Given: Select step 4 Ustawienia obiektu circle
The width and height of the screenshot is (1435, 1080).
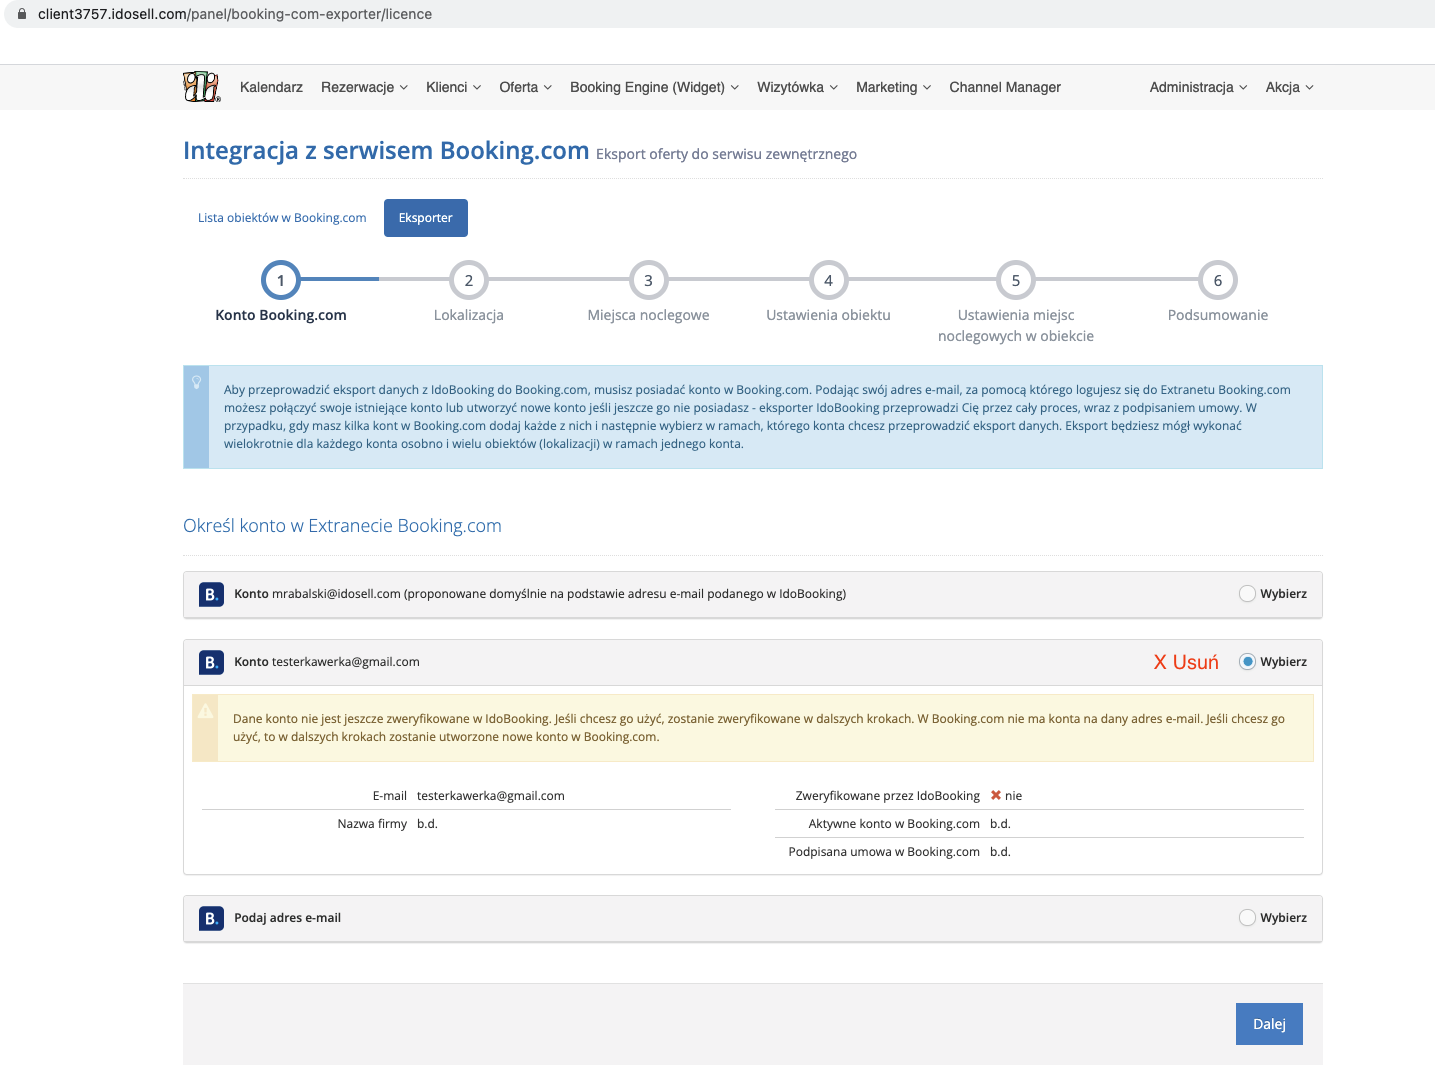Looking at the screenshot, I should tap(828, 280).
